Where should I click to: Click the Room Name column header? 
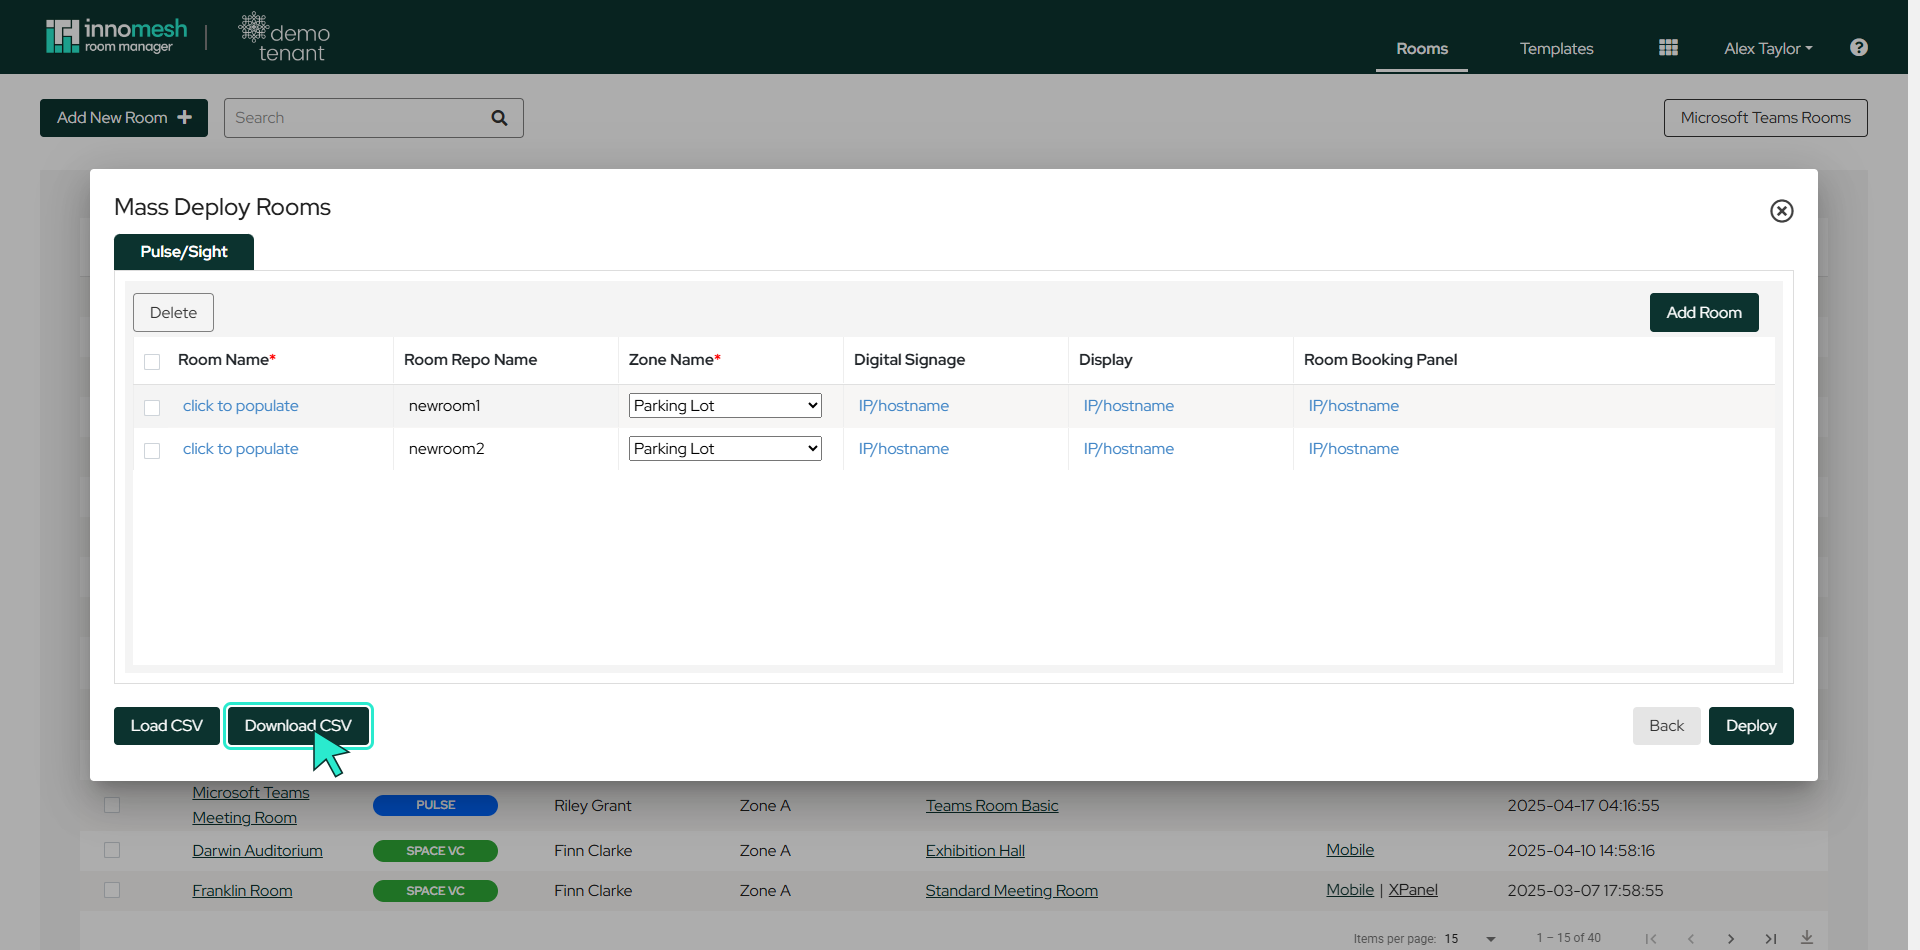[227, 360]
